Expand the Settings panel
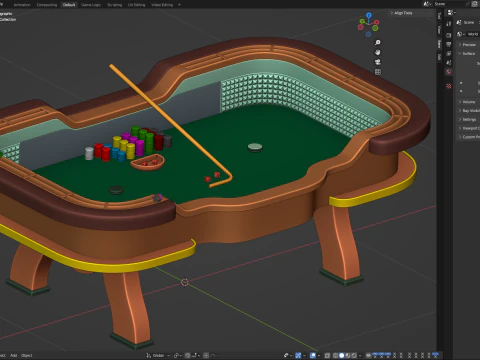The image size is (480, 360). click(468, 119)
